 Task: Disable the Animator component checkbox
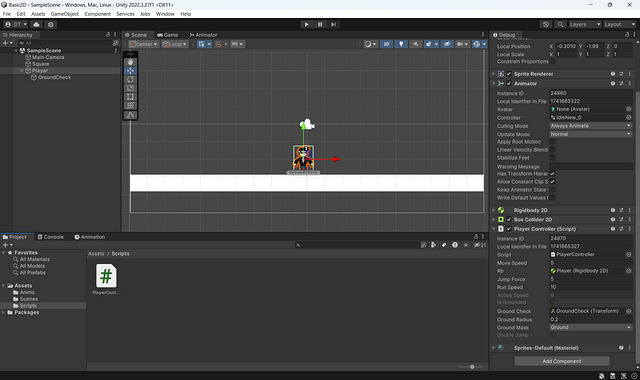pos(509,83)
